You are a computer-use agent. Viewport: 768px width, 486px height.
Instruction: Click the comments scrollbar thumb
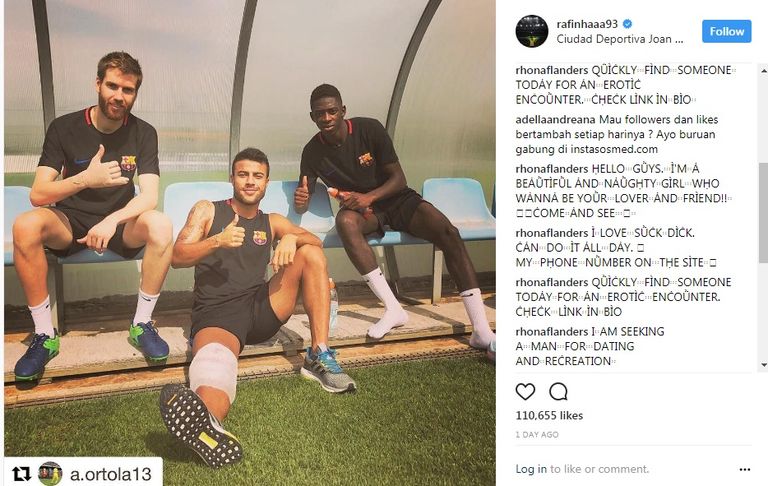pos(763,213)
